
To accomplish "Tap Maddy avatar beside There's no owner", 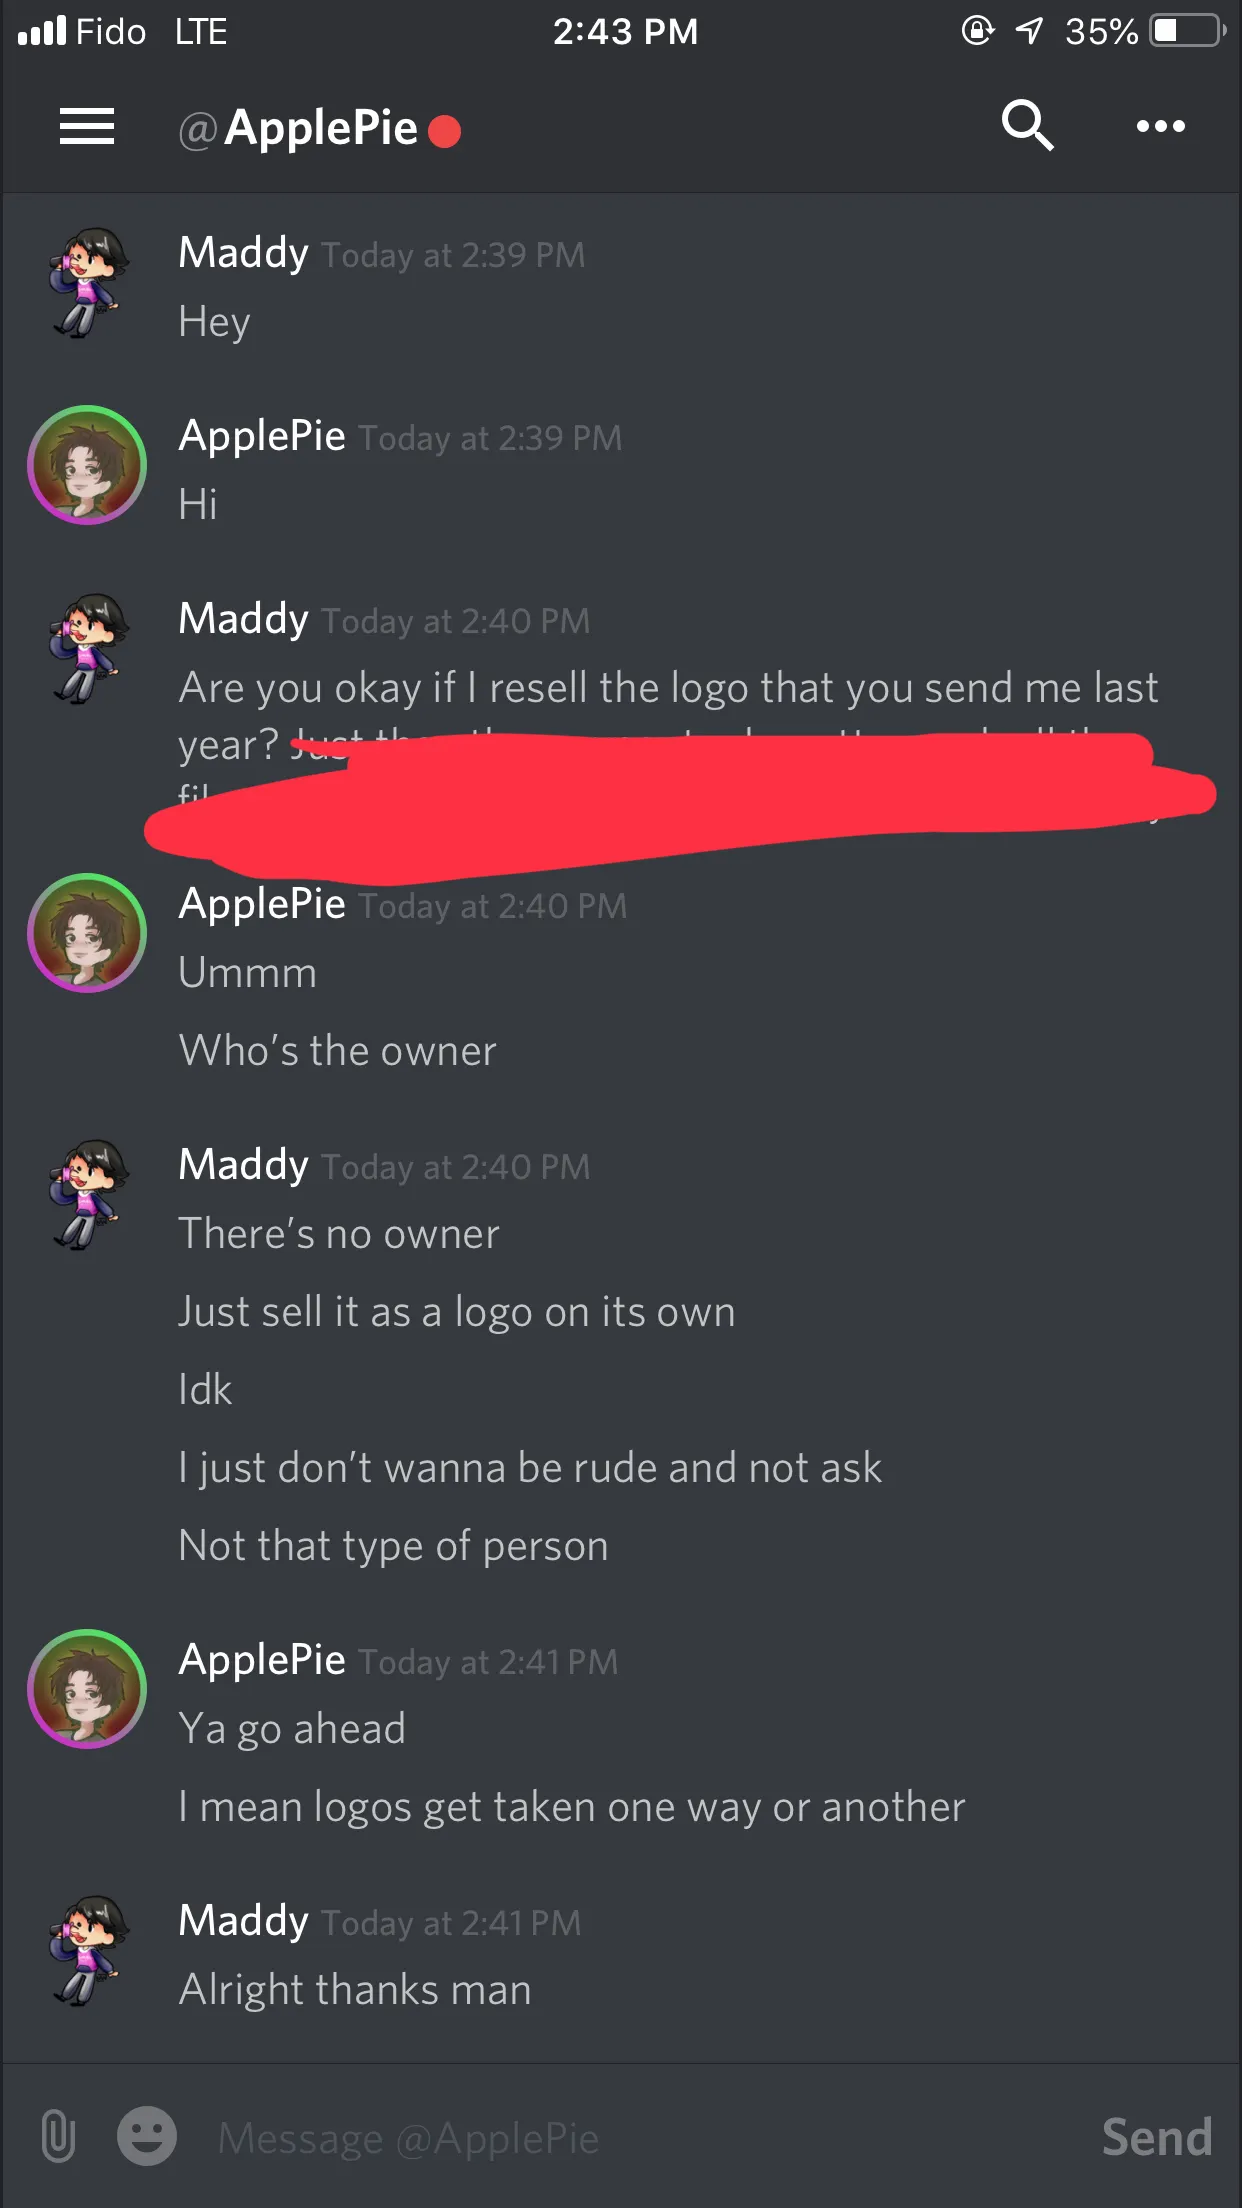I will point(88,1195).
